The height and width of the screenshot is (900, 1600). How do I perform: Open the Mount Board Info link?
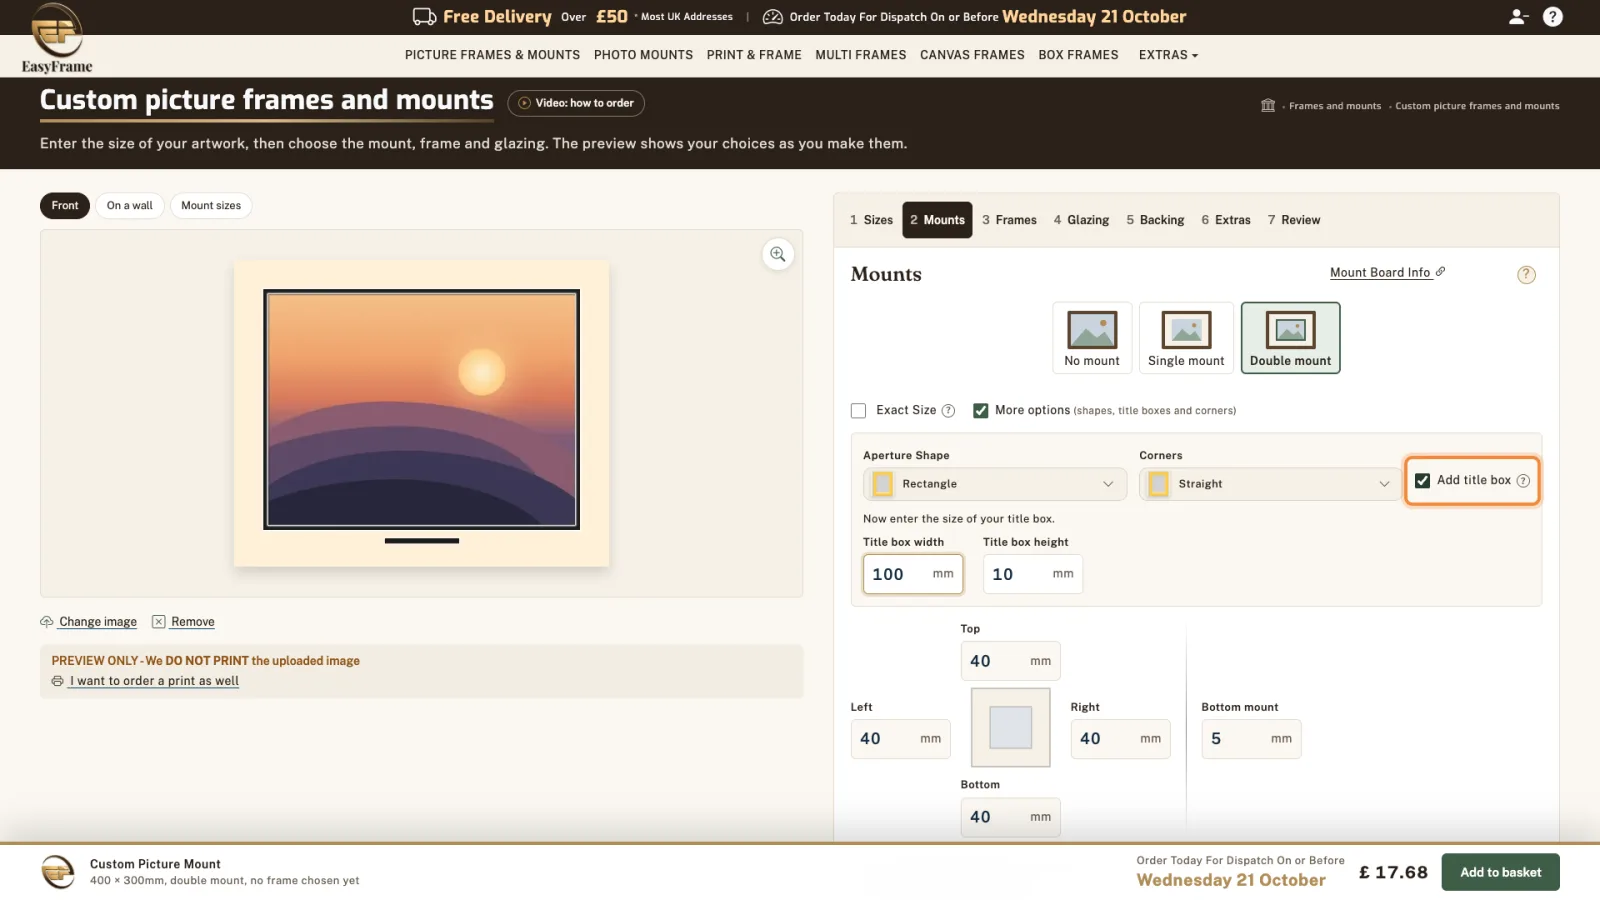click(1380, 273)
